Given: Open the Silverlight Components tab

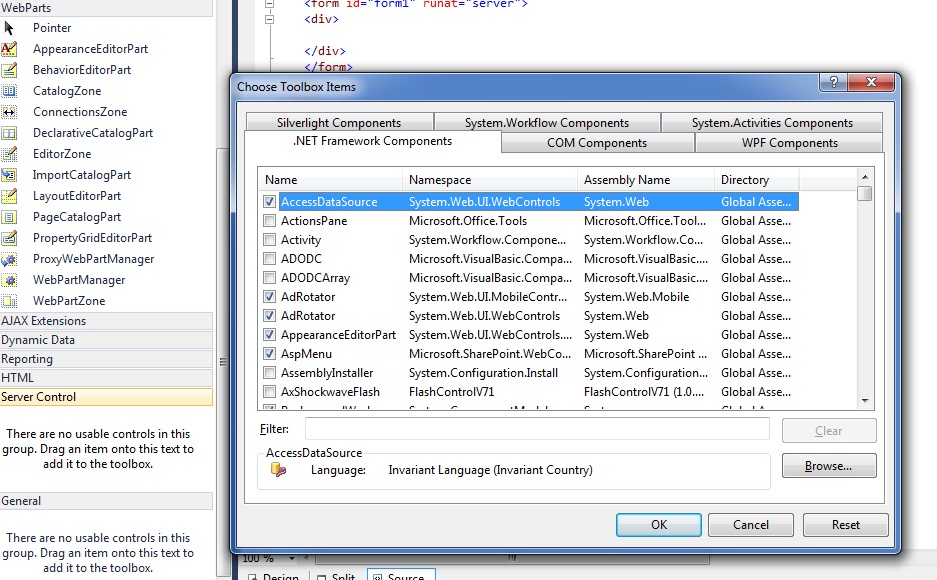Looking at the screenshot, I should [x=342, y=121].
